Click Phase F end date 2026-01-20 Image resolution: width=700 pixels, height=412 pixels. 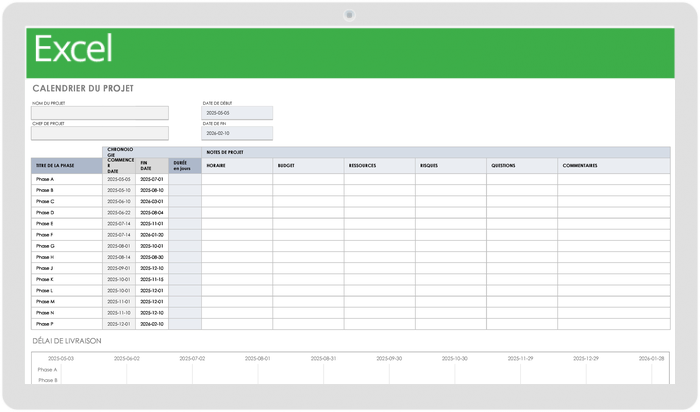click(152, 235)
